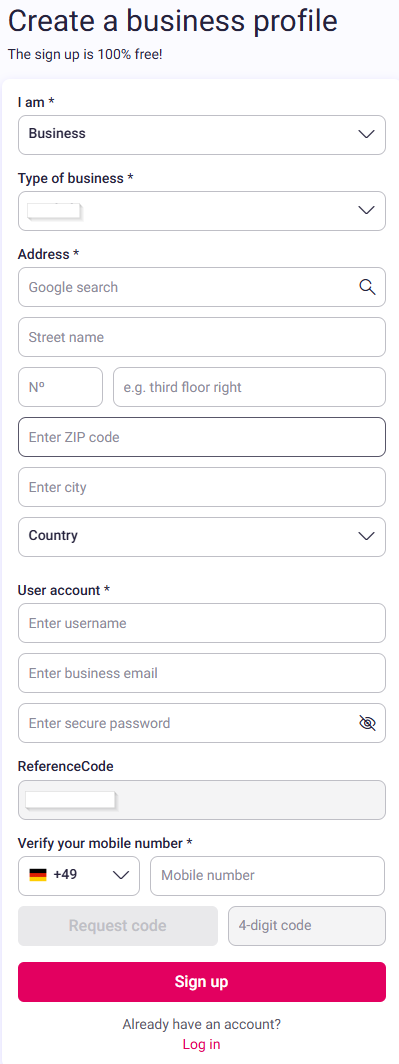The image size is (399, 1064).
Task: Select the house number Nº field
Action: pyautogui.click(x=60, y=387)
